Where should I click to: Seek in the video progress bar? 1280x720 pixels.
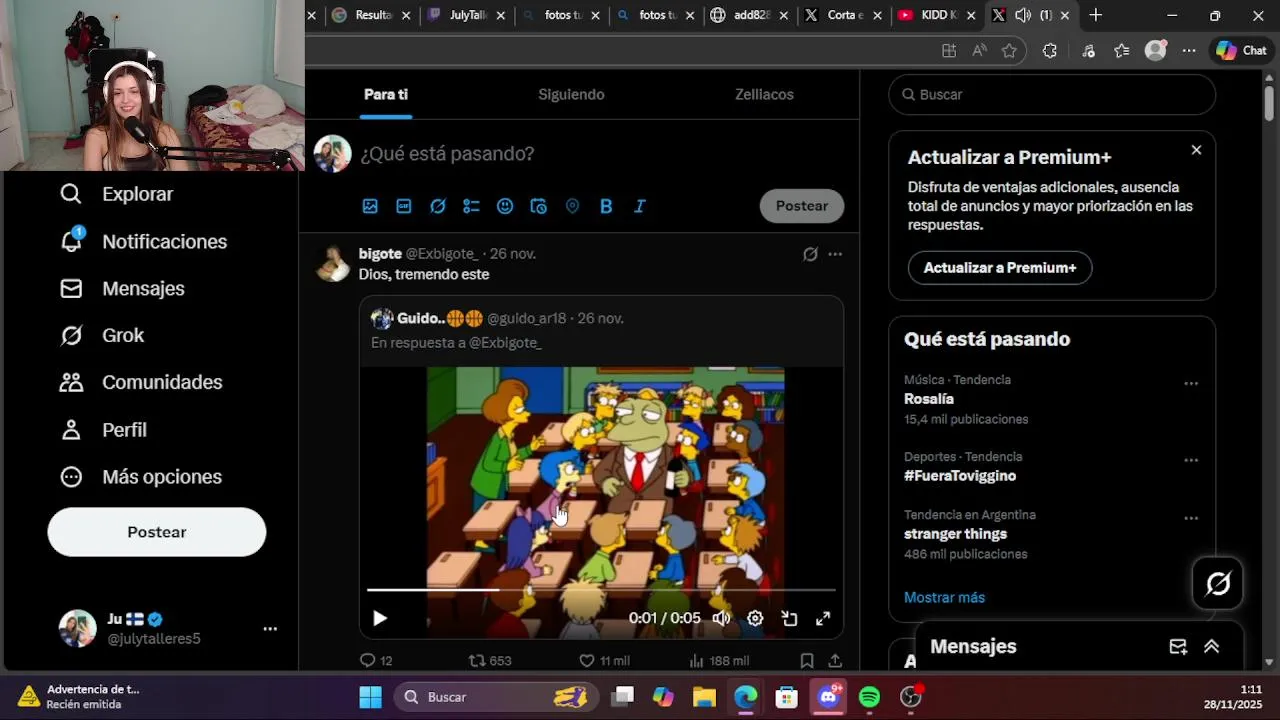click(600, 590)
